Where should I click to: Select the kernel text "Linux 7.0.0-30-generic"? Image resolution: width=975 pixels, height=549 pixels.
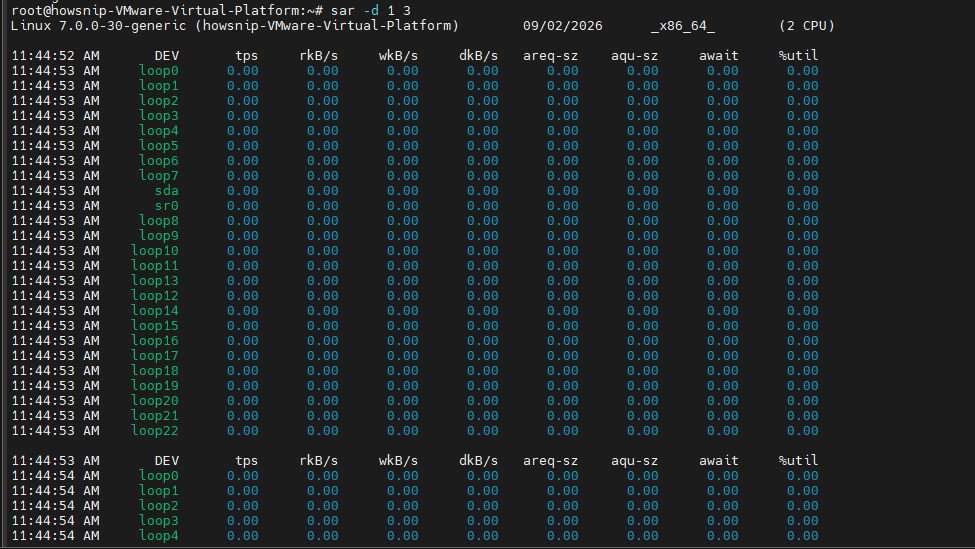coord(98,25)
